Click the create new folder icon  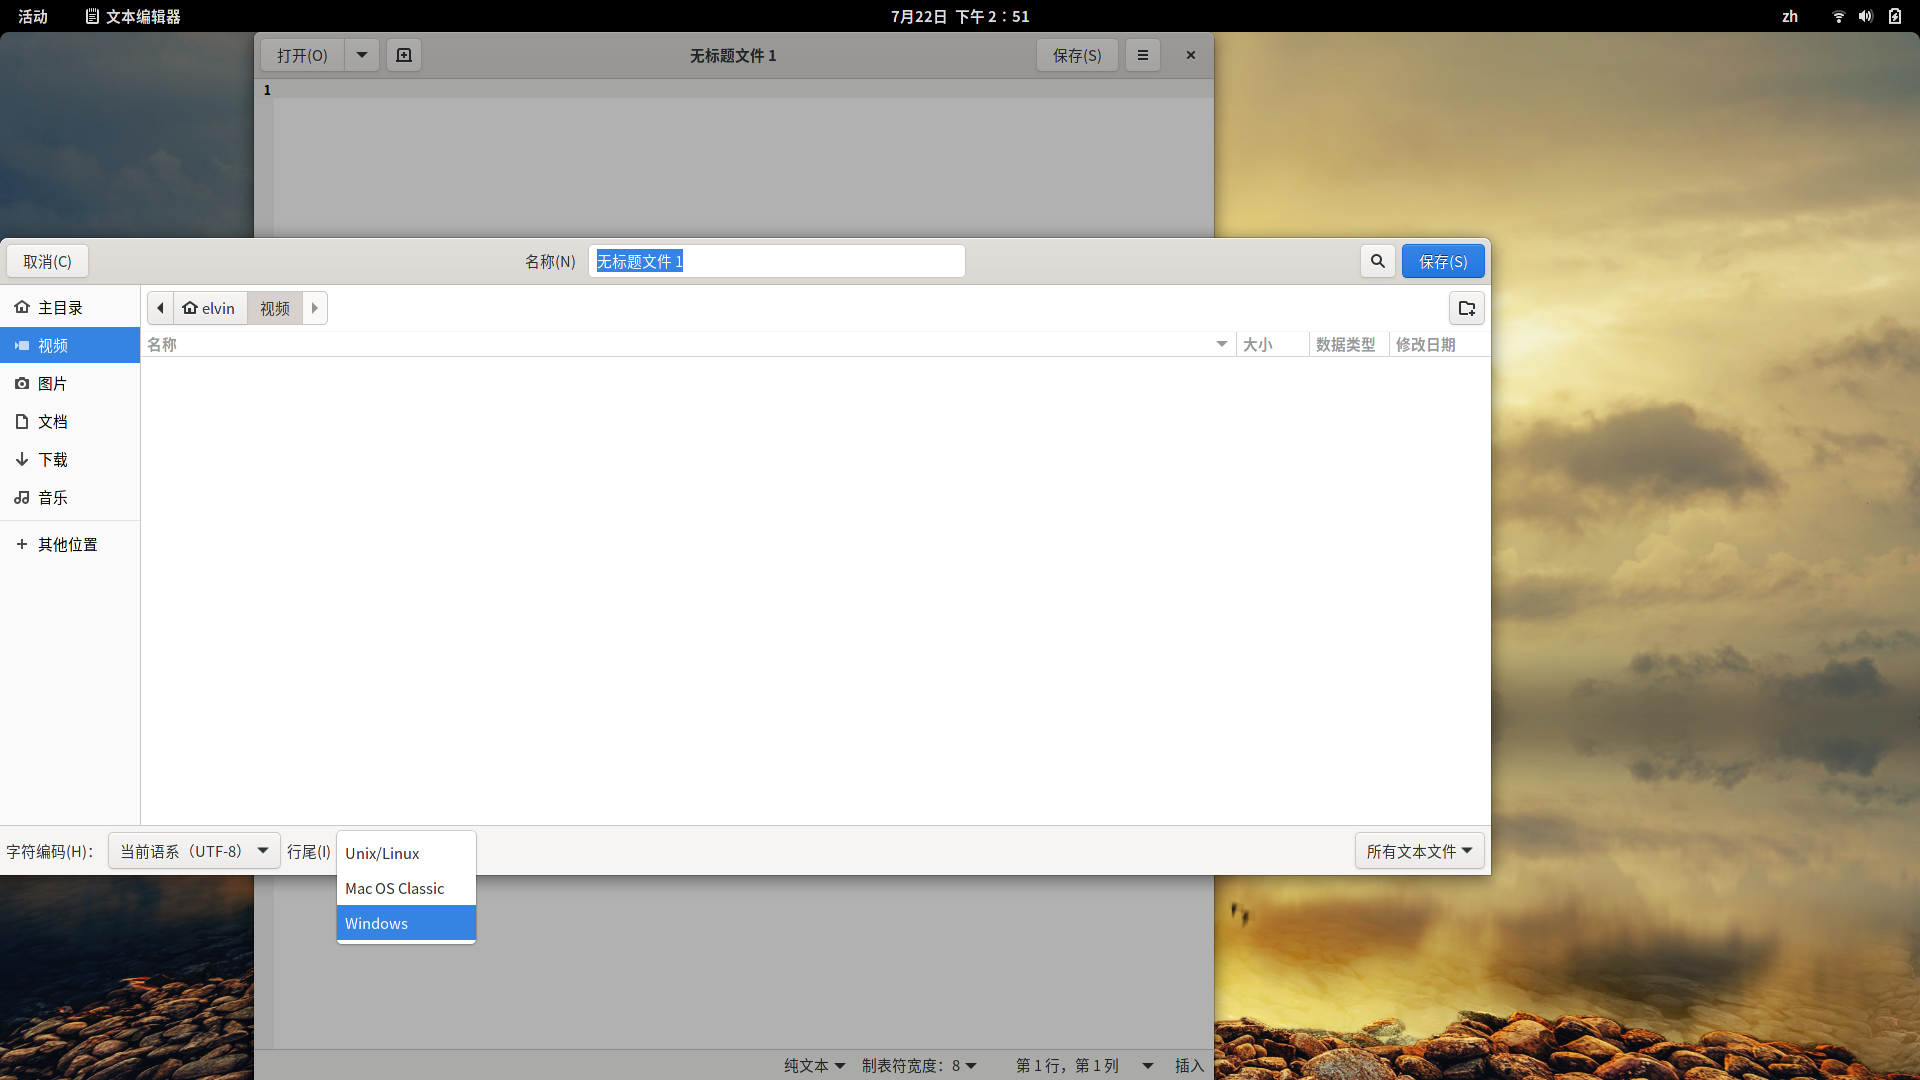click(x=1466, y=308)
